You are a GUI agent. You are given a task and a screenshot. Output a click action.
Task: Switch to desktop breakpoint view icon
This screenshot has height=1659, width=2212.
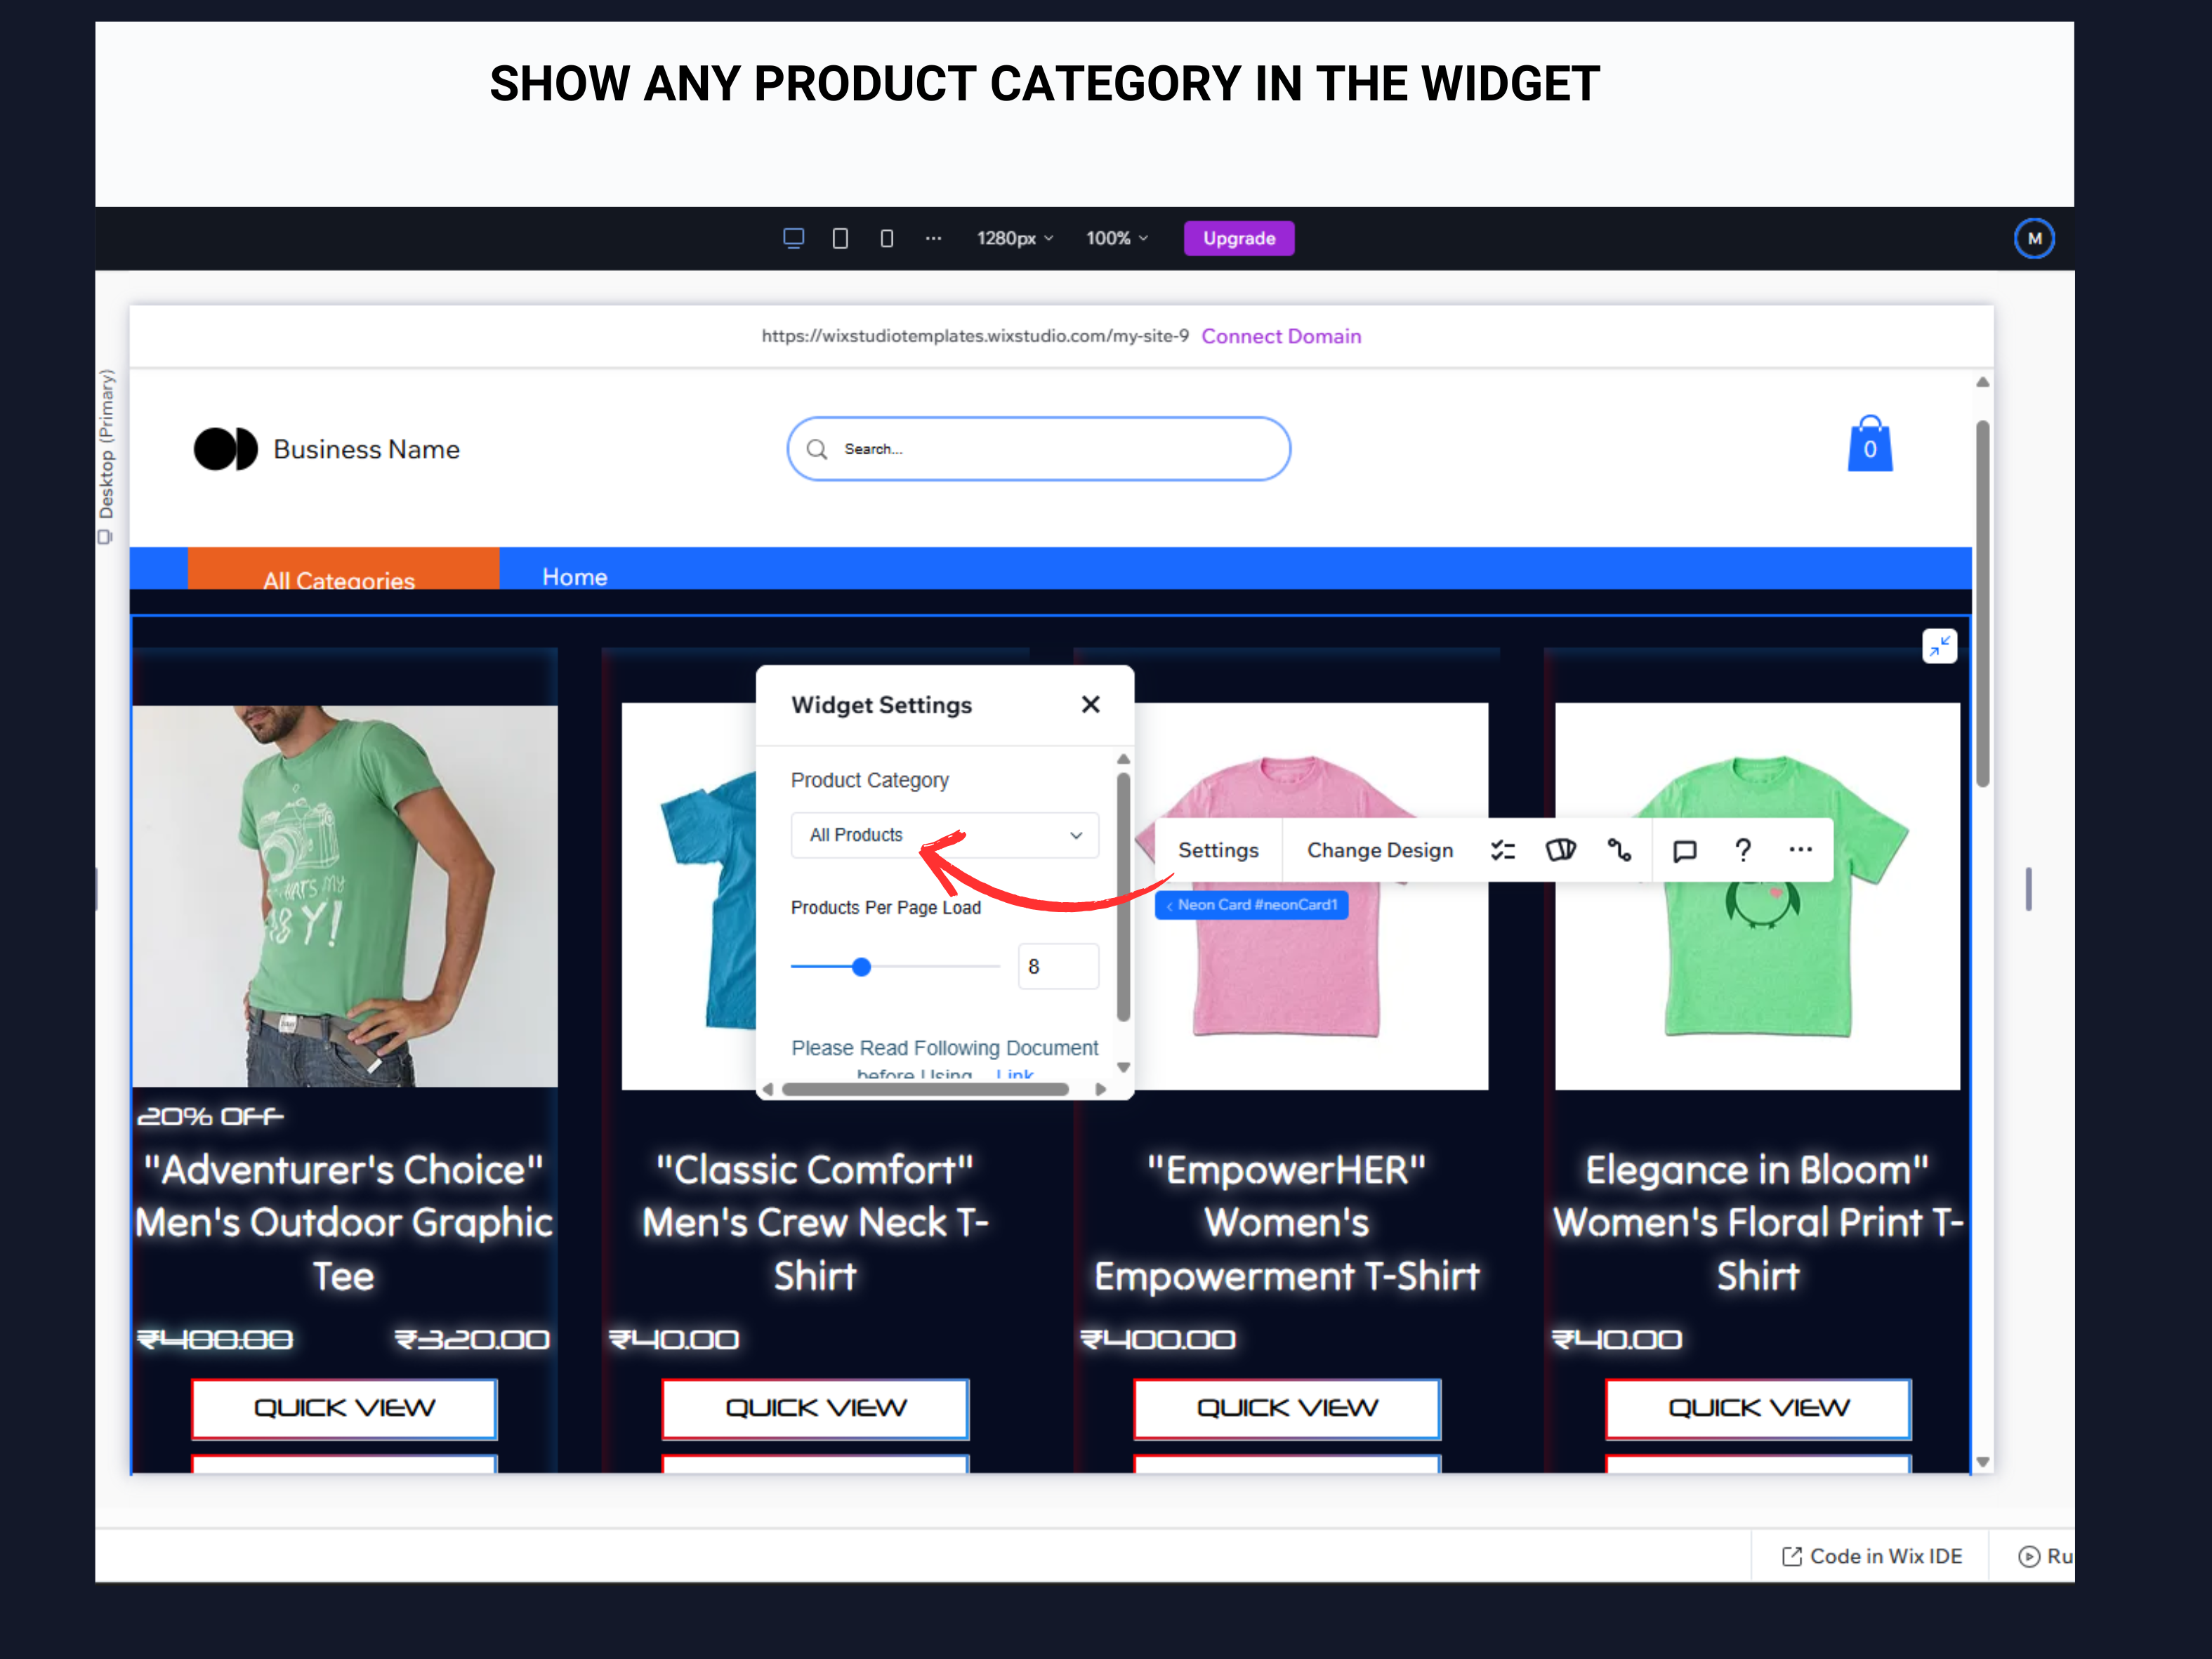794,238
